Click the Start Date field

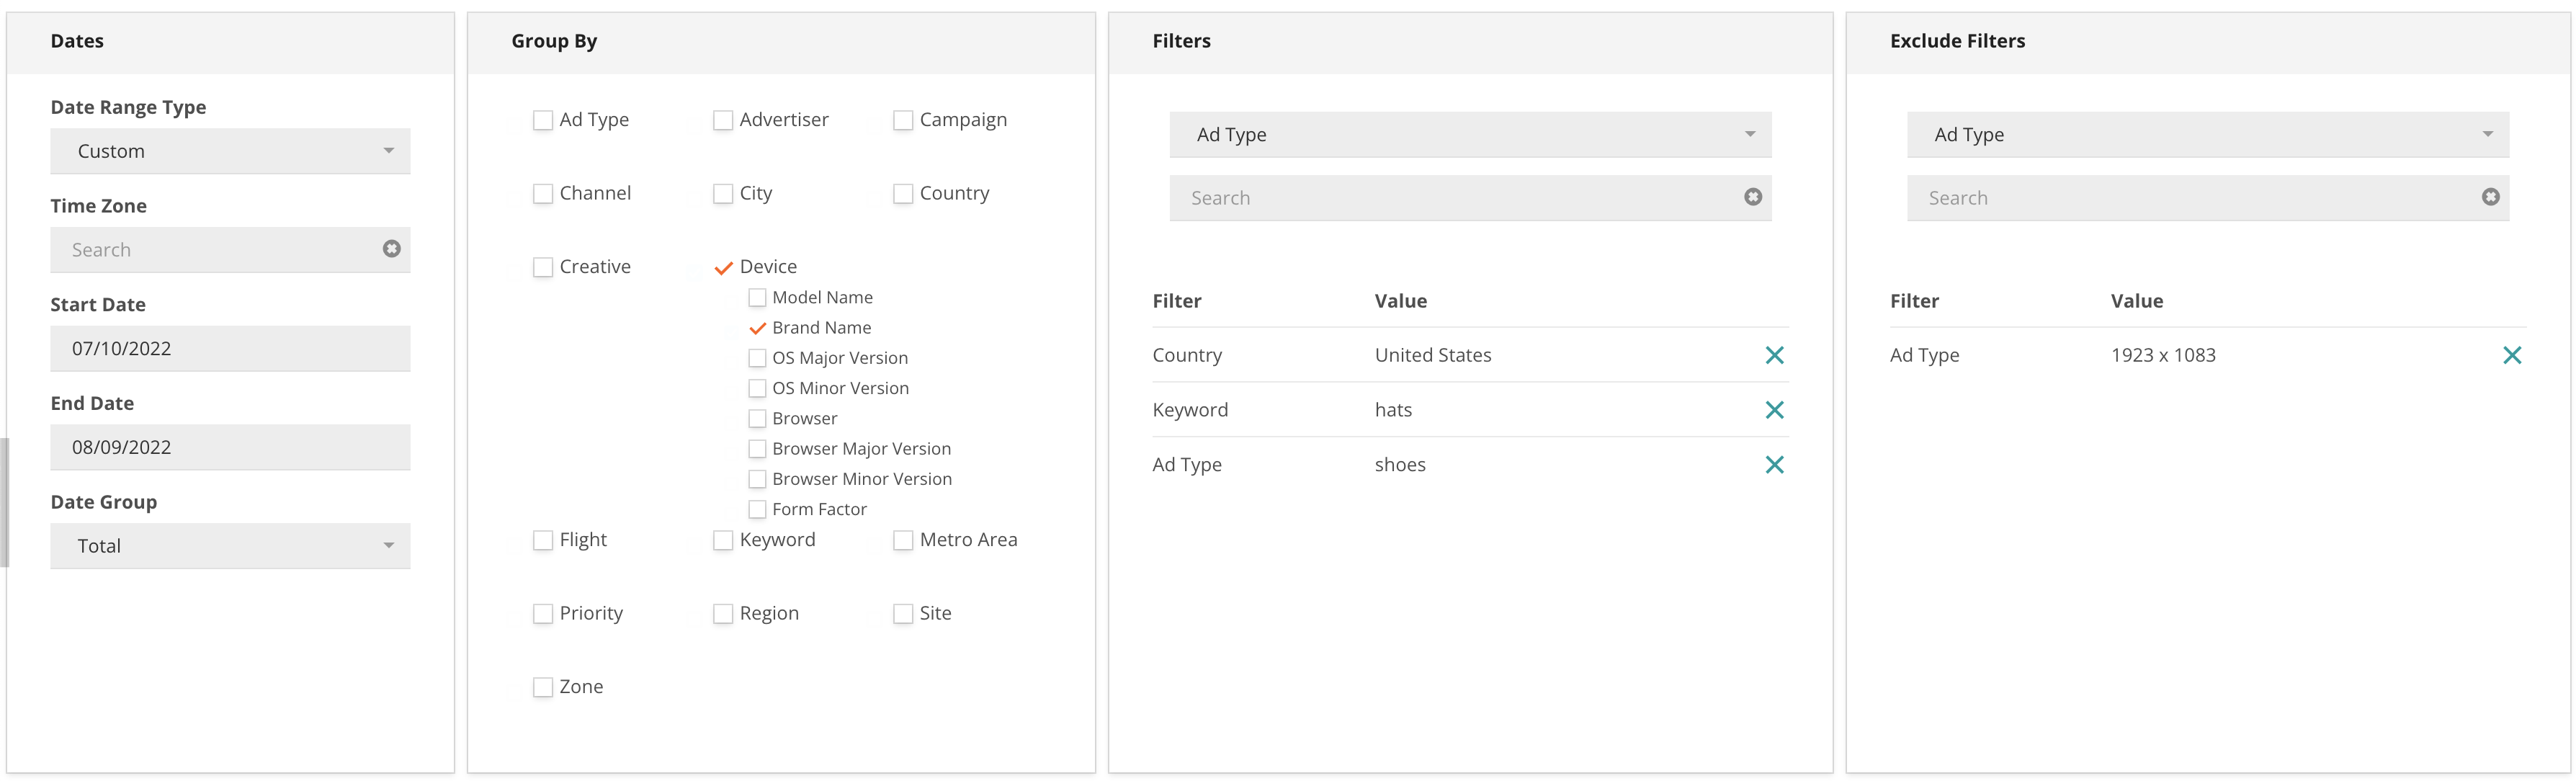click(x=230, y=349)
